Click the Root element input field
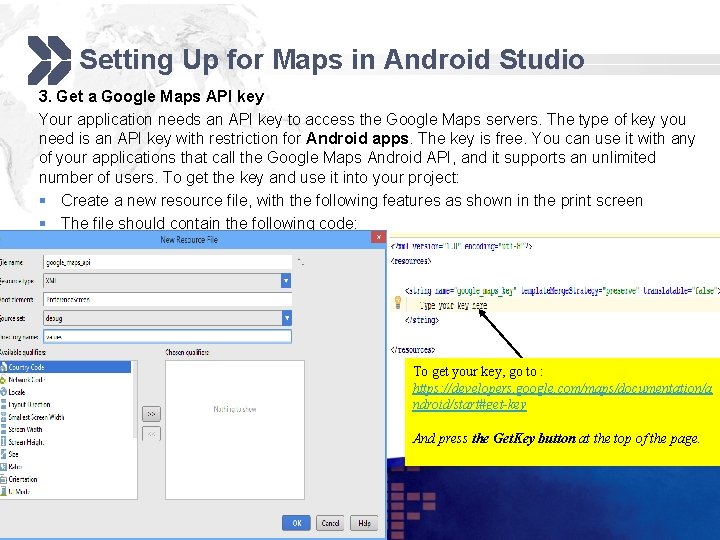 (x=167, y=299)
